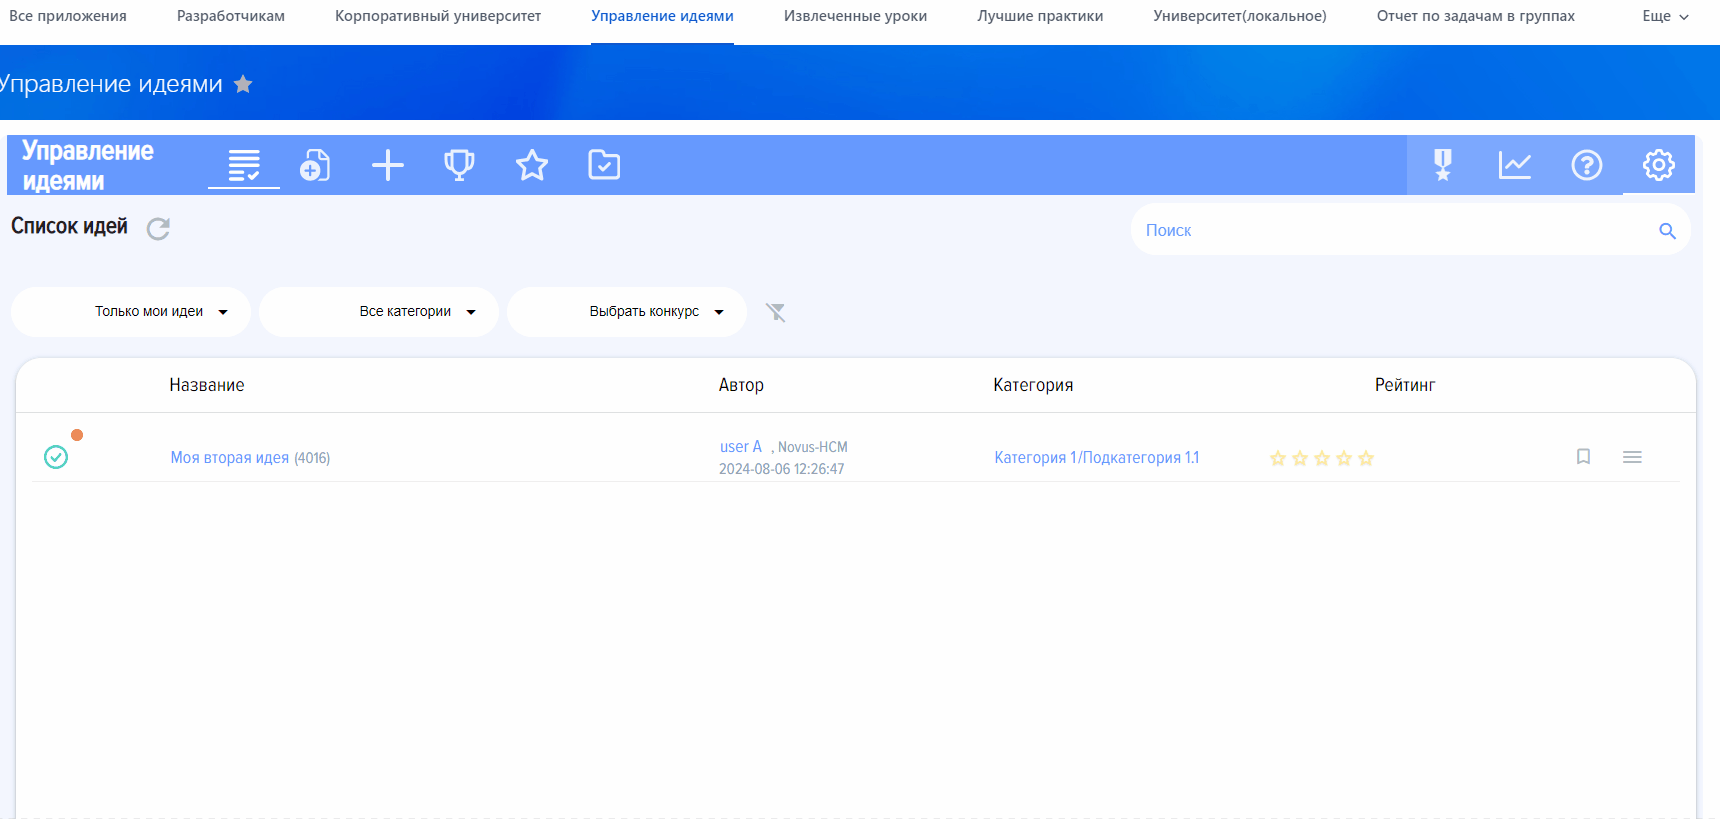The width and height of the screenshot is (1720, 819).
Task: Open the medal awards icon
Action: pyautogui.click(x=1442, y=165)
